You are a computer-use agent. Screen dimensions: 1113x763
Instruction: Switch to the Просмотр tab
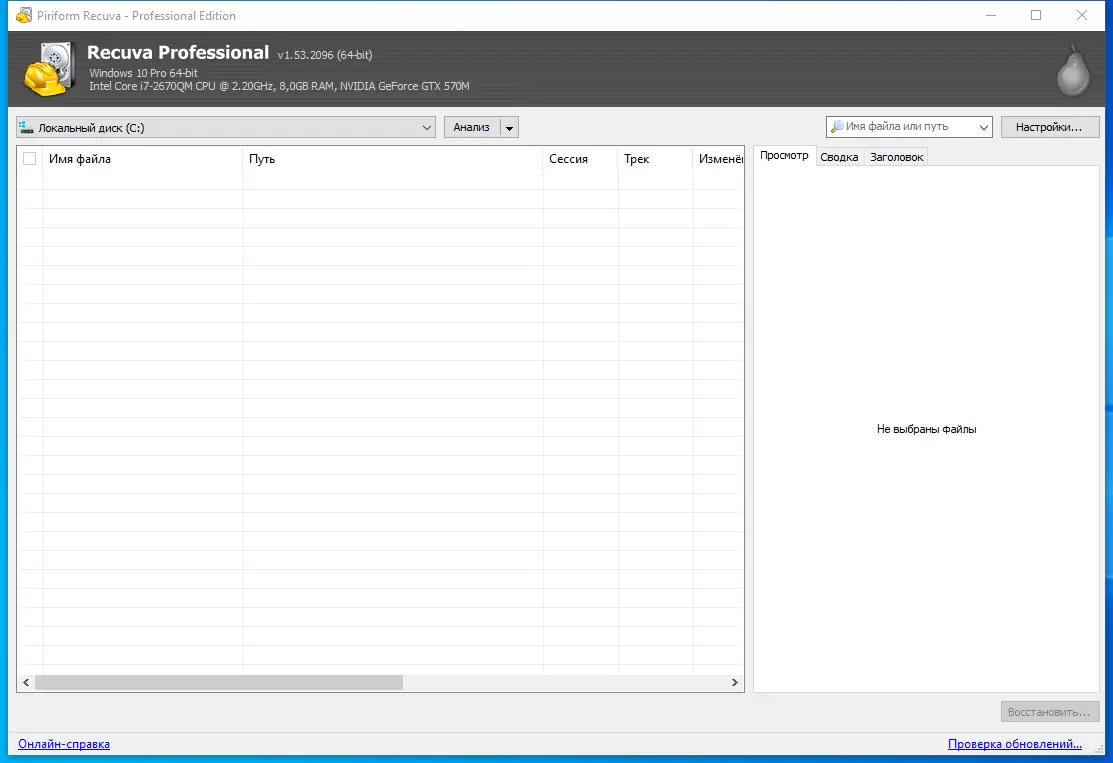(784, 155)
